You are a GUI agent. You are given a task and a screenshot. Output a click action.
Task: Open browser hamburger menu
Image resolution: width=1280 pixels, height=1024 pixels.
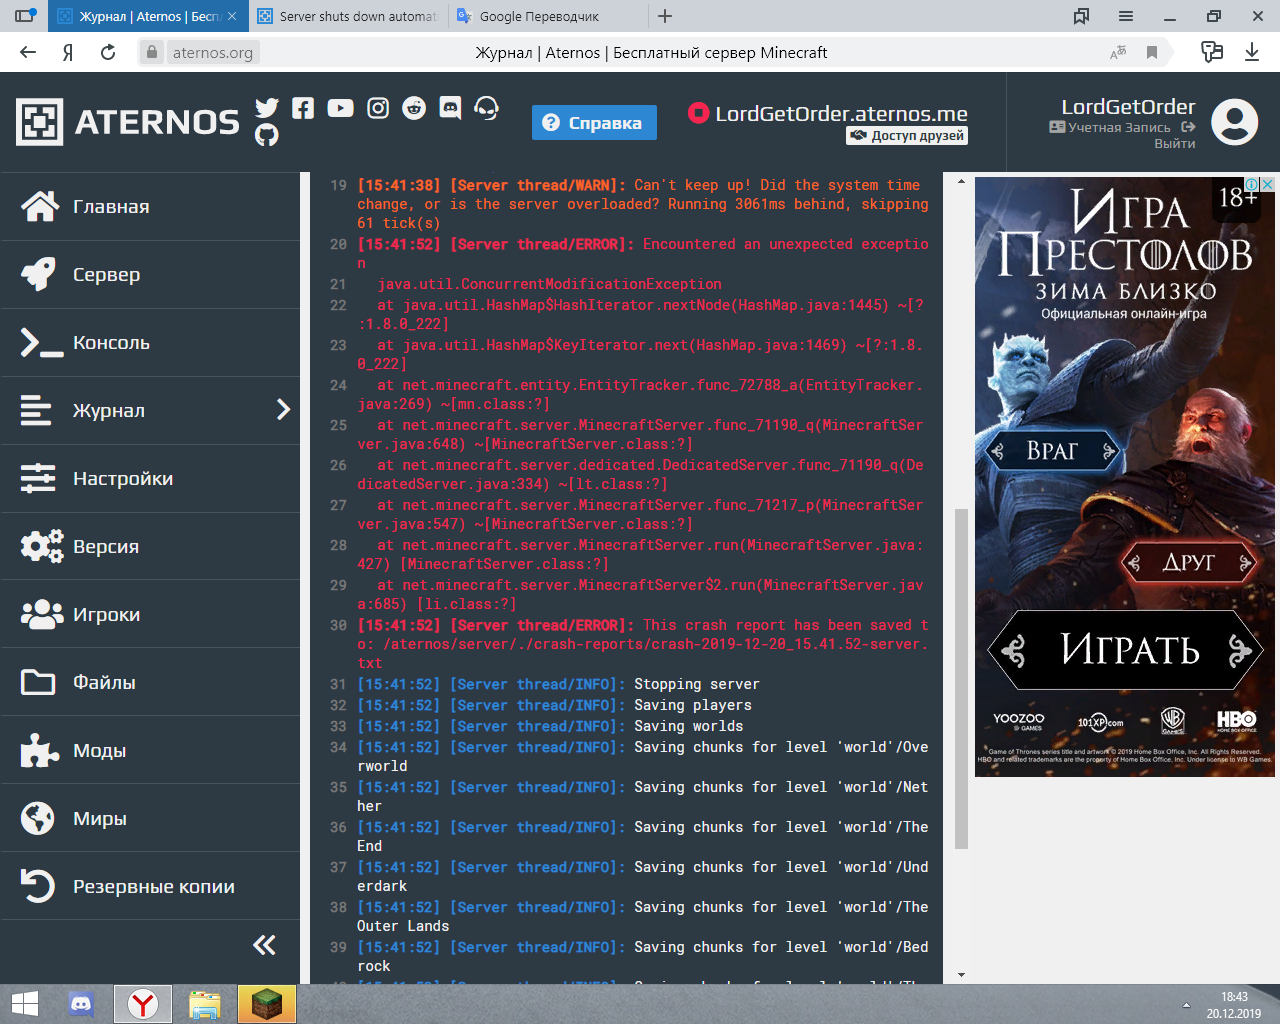coord(1126,16)
